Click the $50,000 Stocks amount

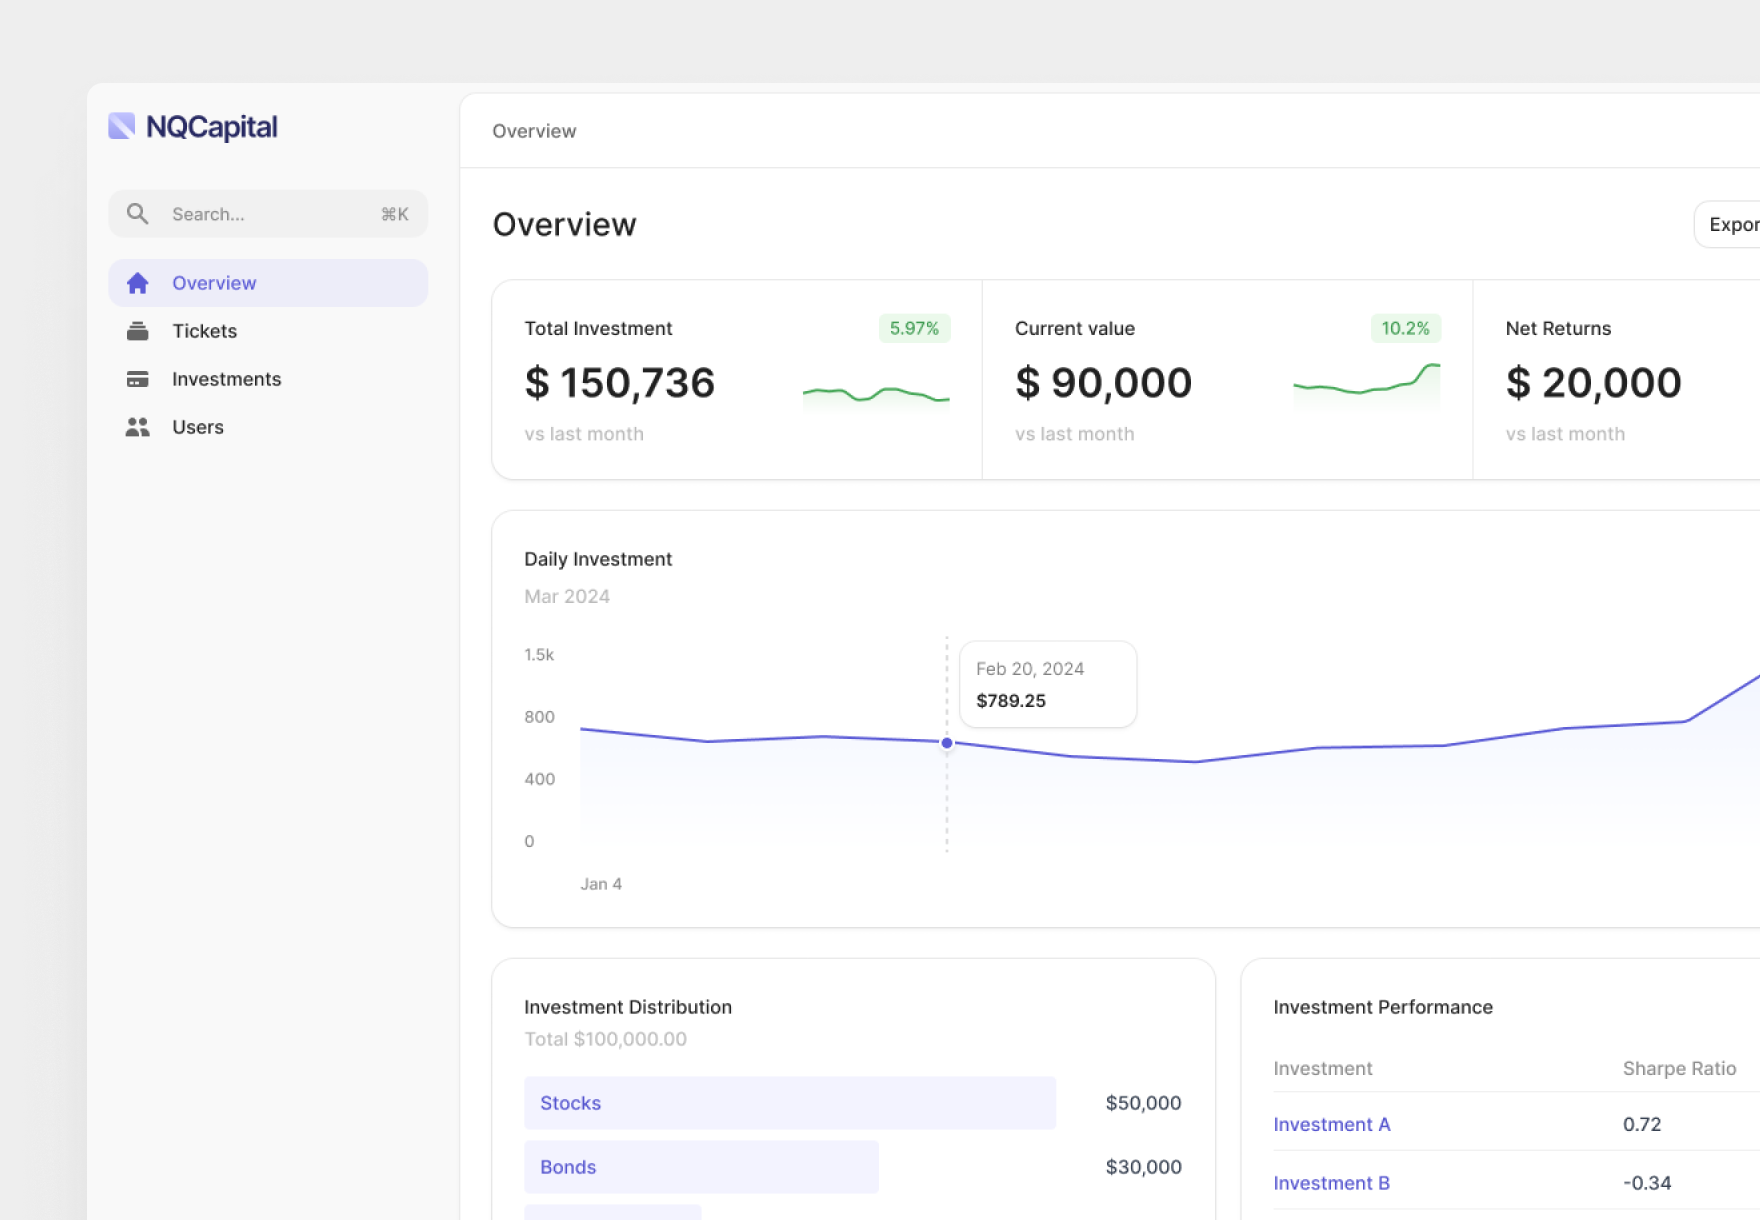1143,1103
